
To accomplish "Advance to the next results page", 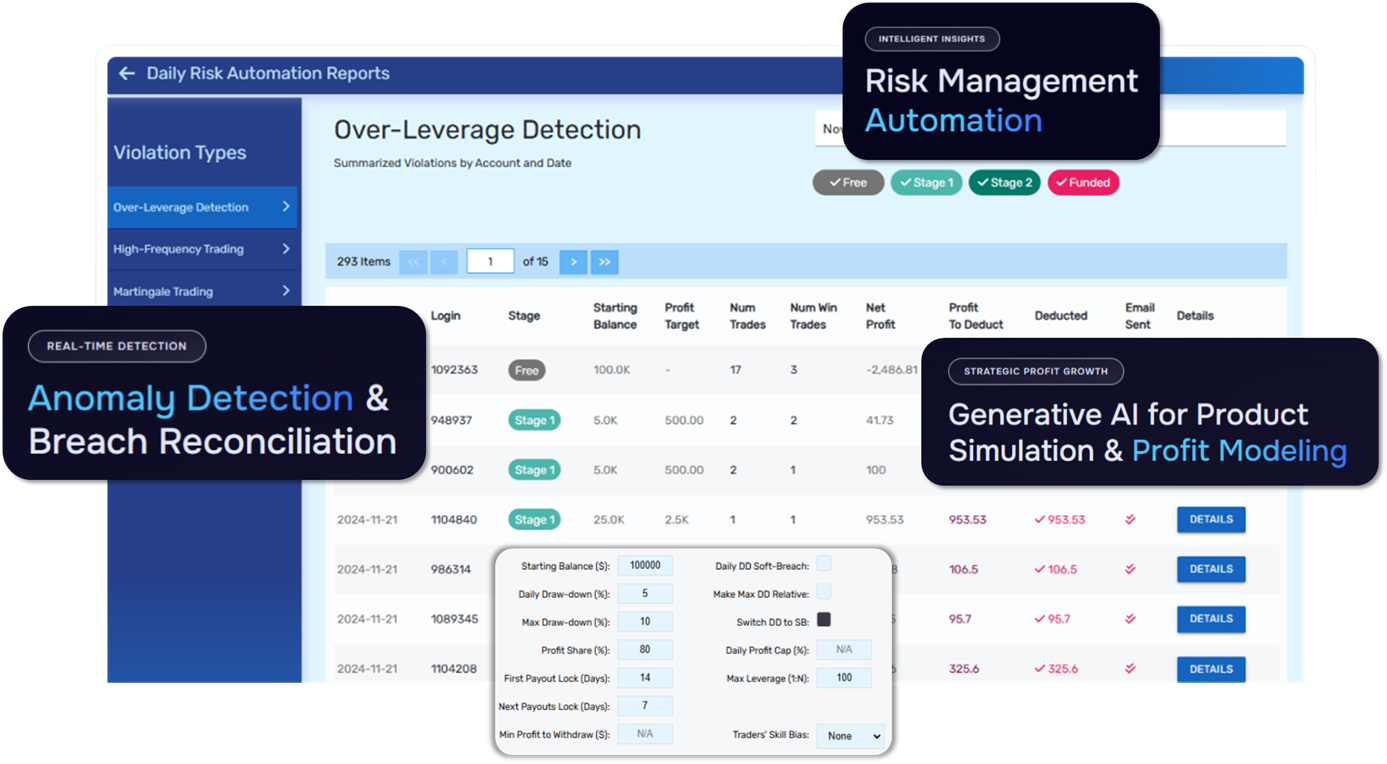I will tap(573, 262).
